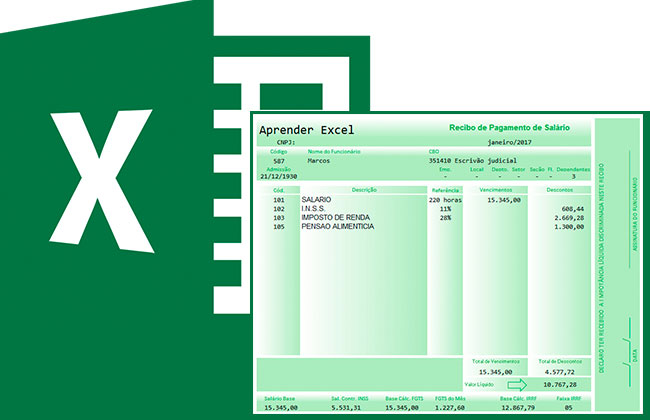This screenshot has height=420, width=650.
Task: Select the '1.227,60' FGTS value
Action: 450,408
